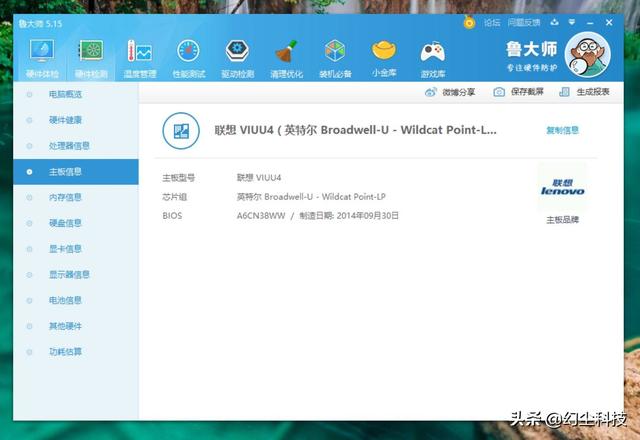640x440 pixels.
Task: Click the 复制信息 copy info link
Action: (x=563, y=130)
